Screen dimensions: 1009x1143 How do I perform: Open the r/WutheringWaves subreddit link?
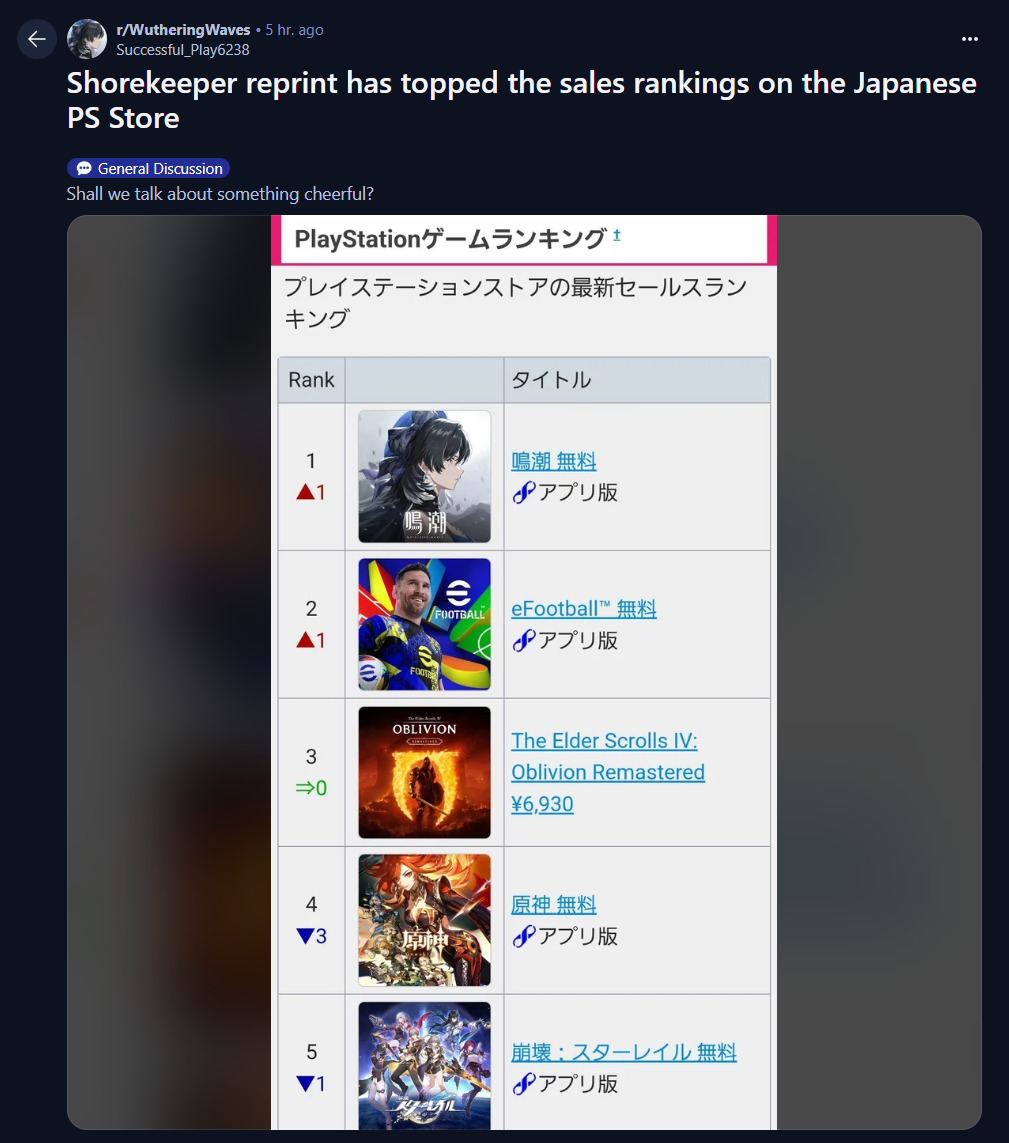[183, 30]
